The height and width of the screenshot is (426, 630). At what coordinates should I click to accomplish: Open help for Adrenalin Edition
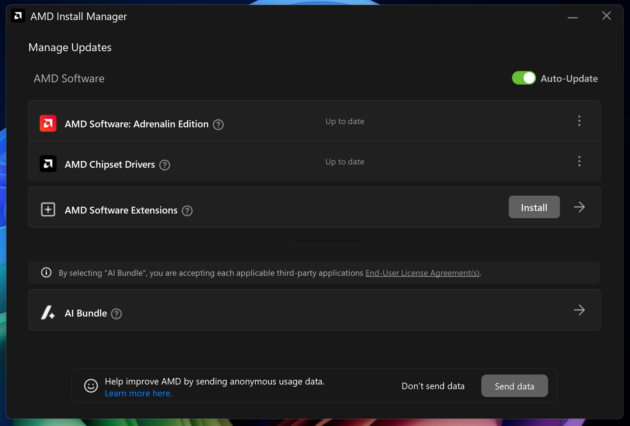tap(218, 125)
